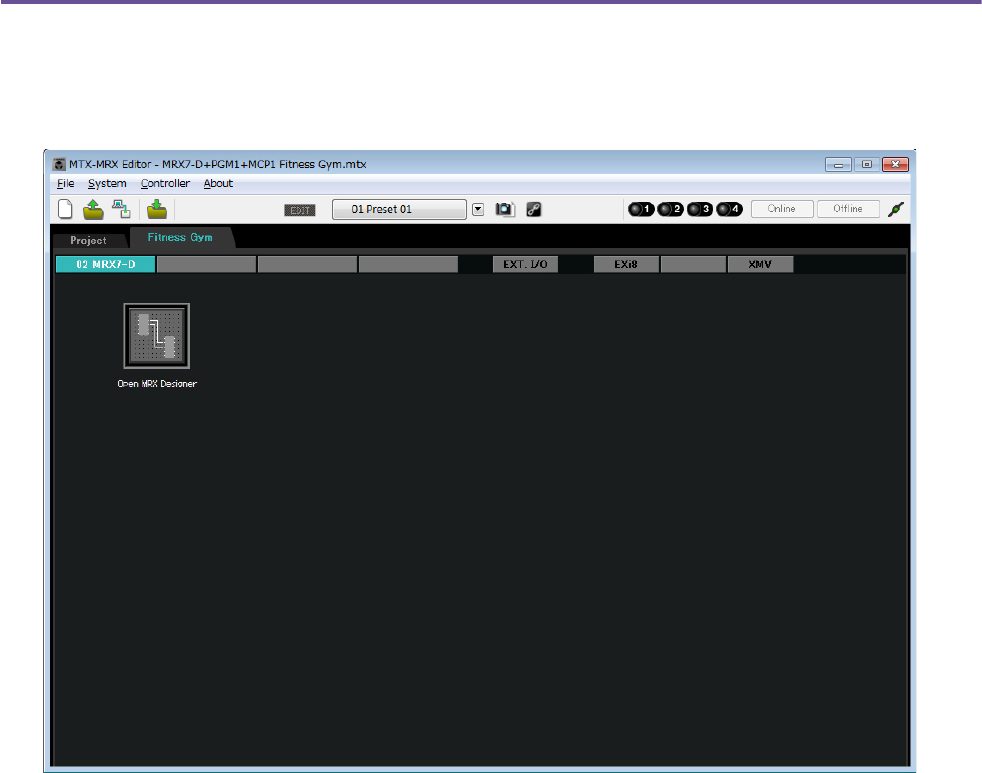The width and height of the screenshot is (982, 773).
Task: Open the XMV tab
Action: pos(760,264)
